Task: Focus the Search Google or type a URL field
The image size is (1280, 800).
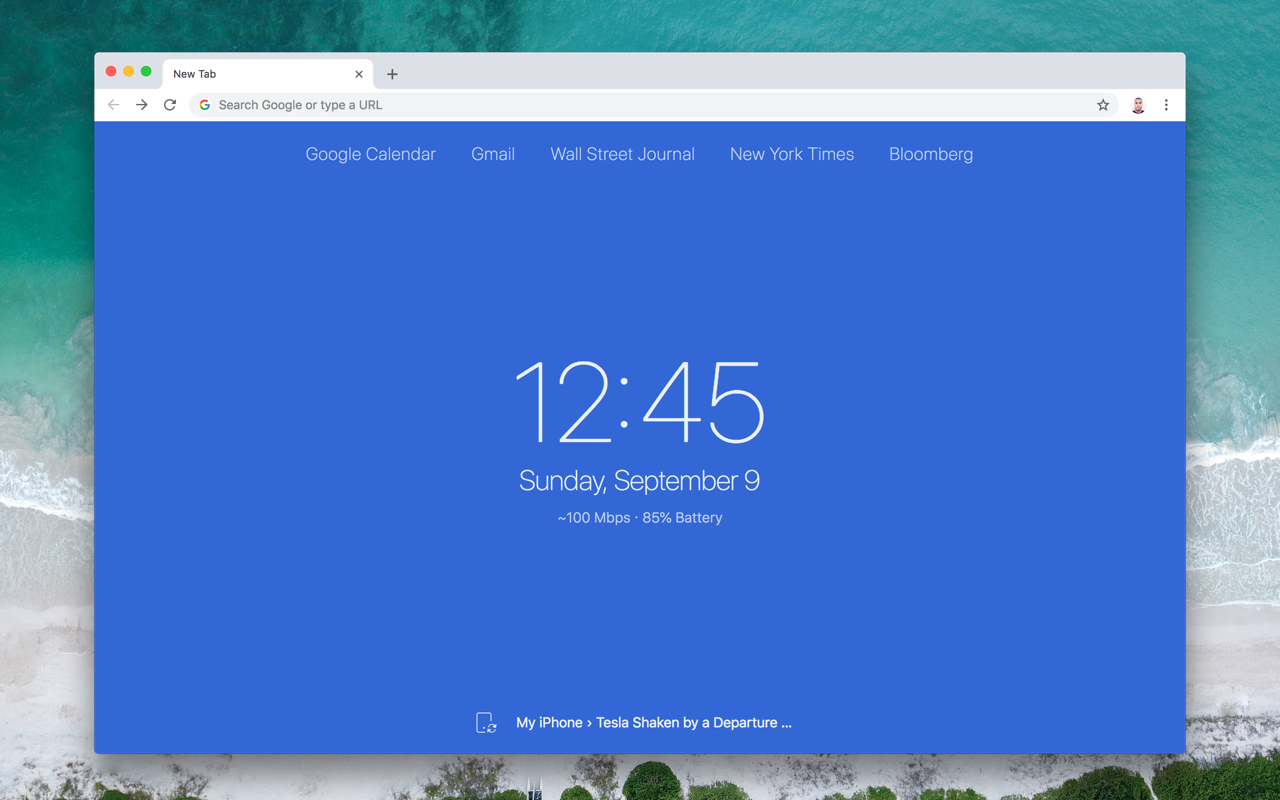Action: pyautogui.click(x=655, y=105)
